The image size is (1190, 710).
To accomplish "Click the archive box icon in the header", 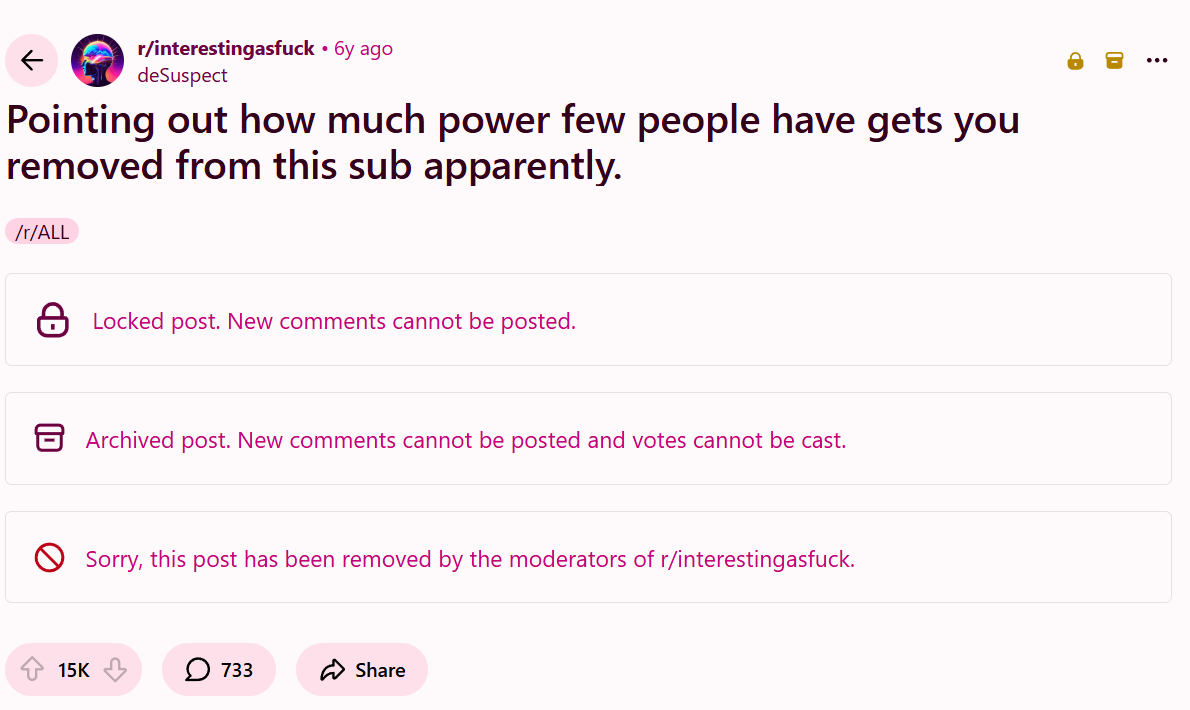I will tap(1114, 60).
